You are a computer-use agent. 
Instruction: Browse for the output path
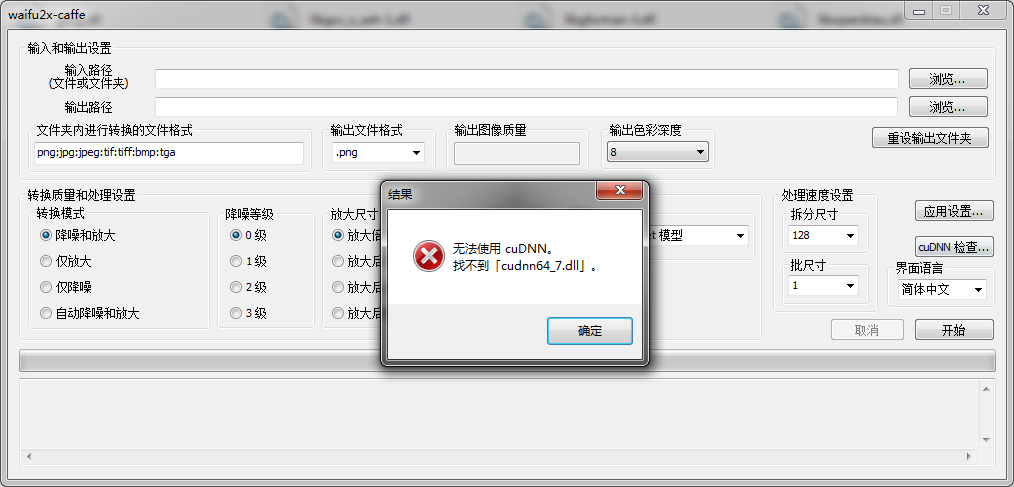[x=948, y=107]
